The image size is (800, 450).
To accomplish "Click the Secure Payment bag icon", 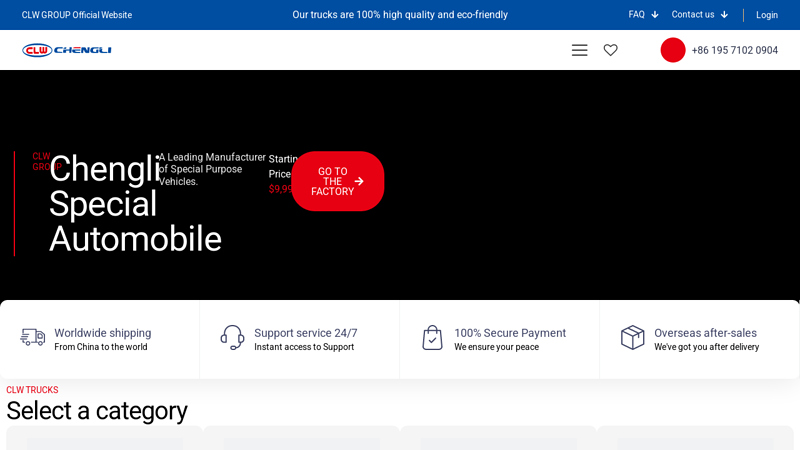I will tap(432, 337).
